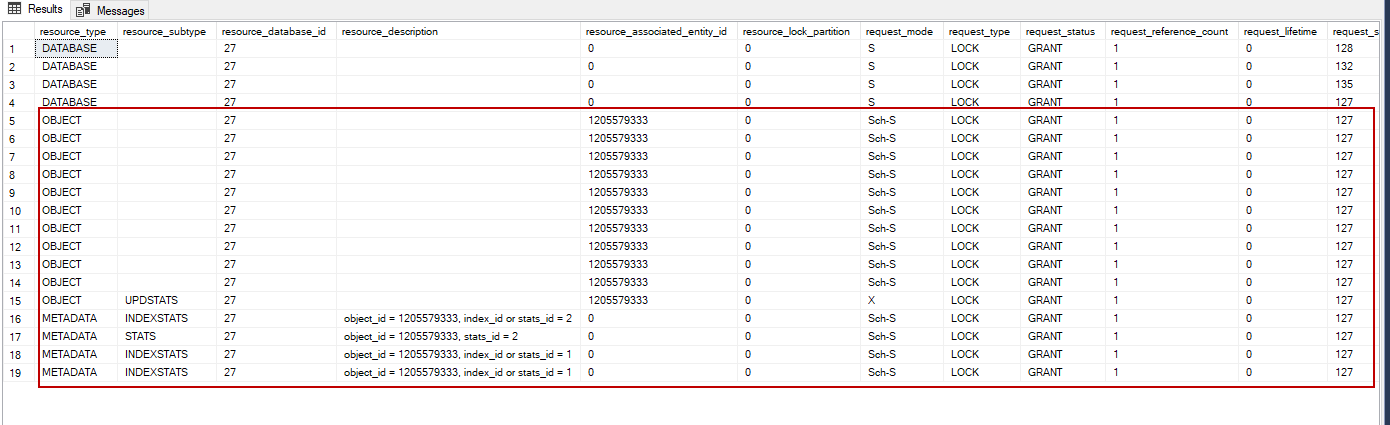Click the X request_mode cell
Image resolution: width=1390 pixels, height=425 pixels.
[x=873, y=300]
